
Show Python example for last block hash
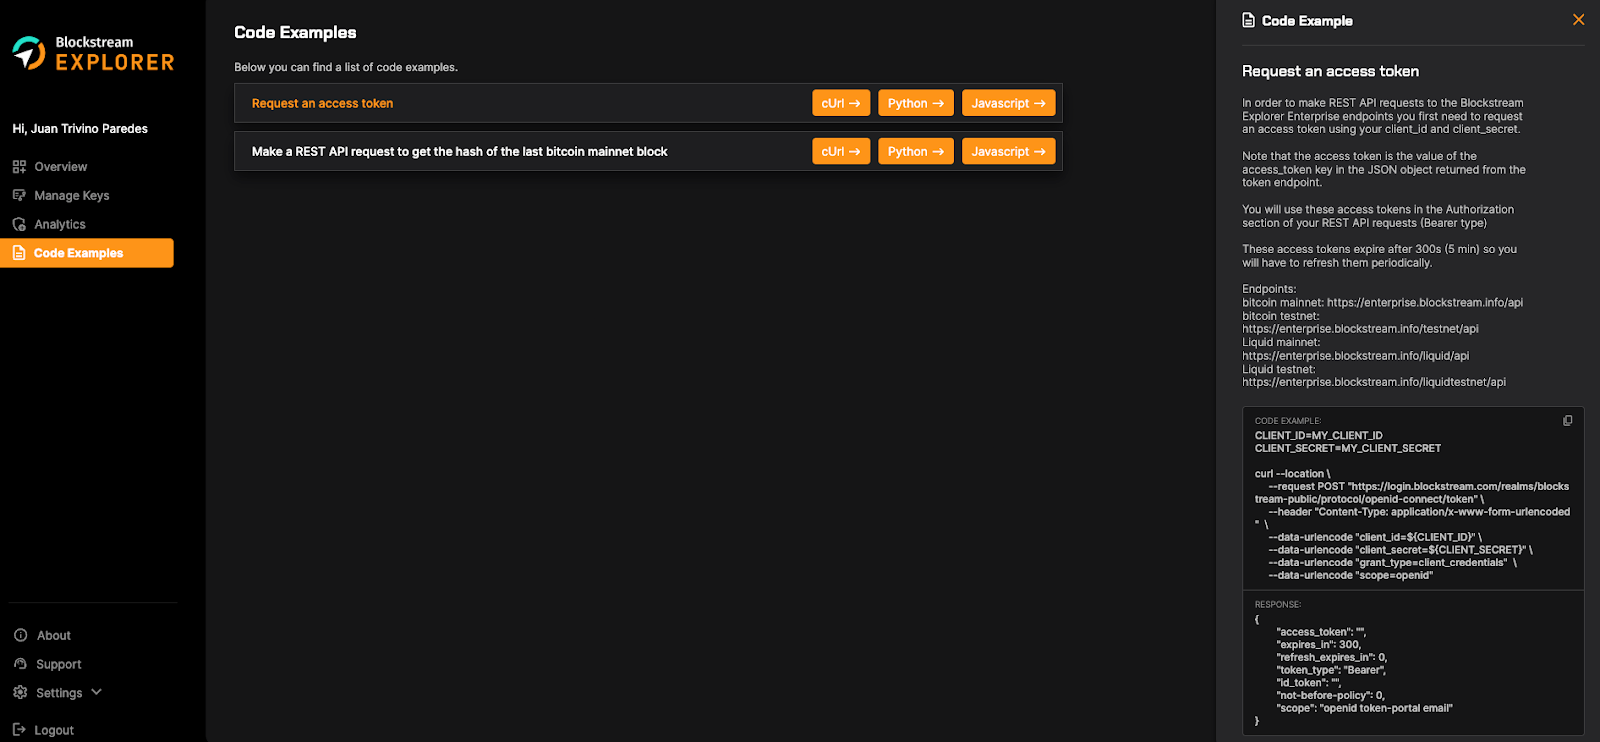pos(916,151)
